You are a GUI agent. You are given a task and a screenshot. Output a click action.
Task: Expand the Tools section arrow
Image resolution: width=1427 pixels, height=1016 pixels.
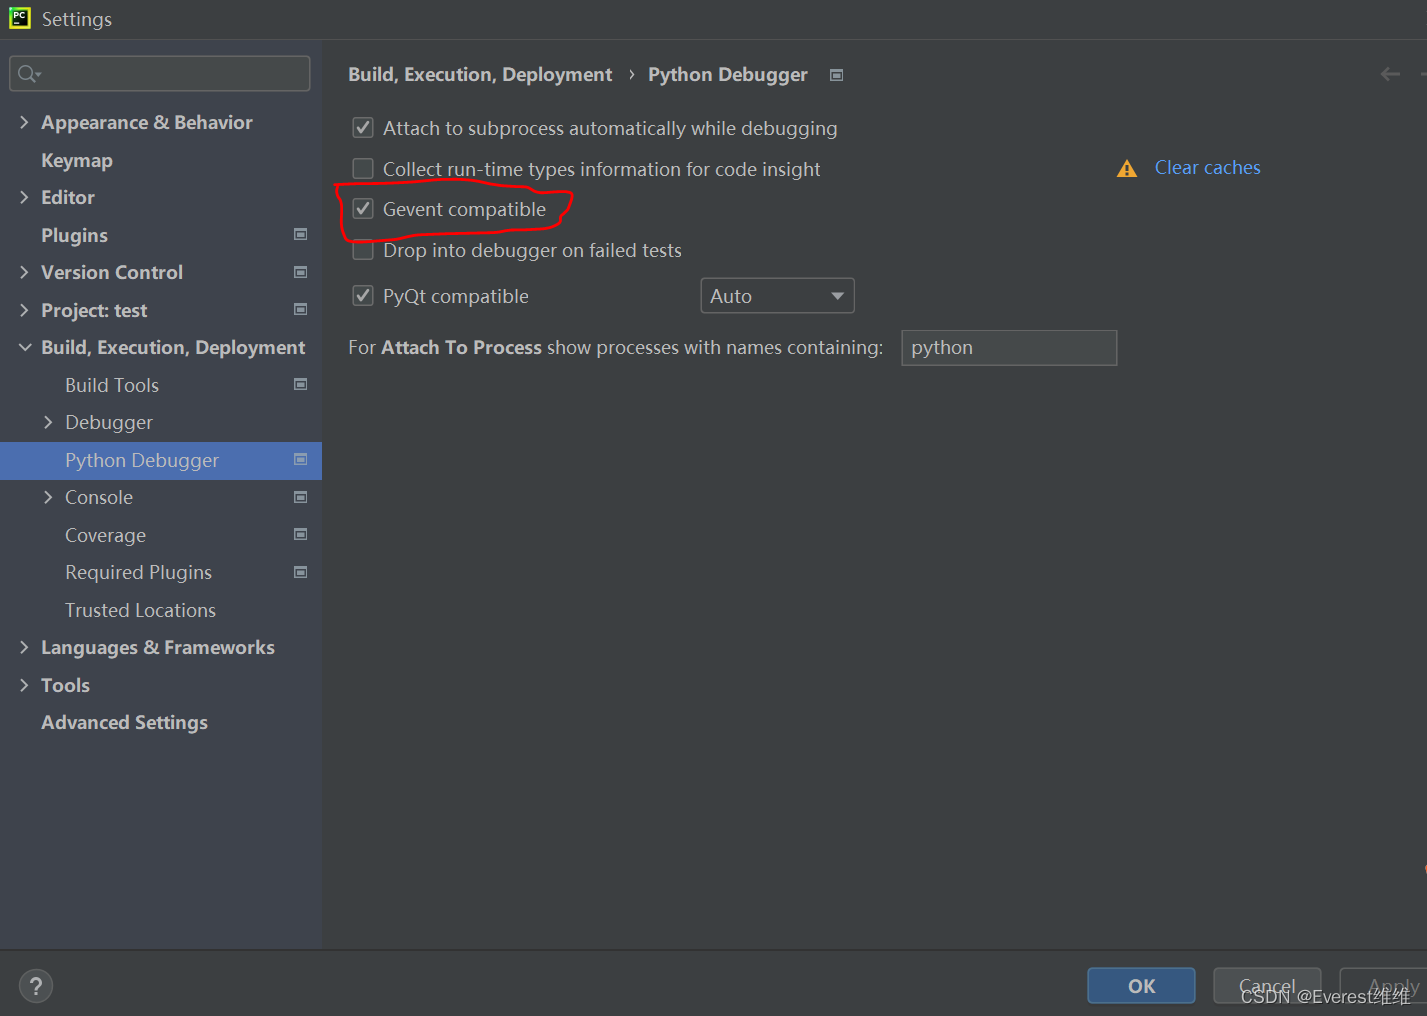(24, 685)
